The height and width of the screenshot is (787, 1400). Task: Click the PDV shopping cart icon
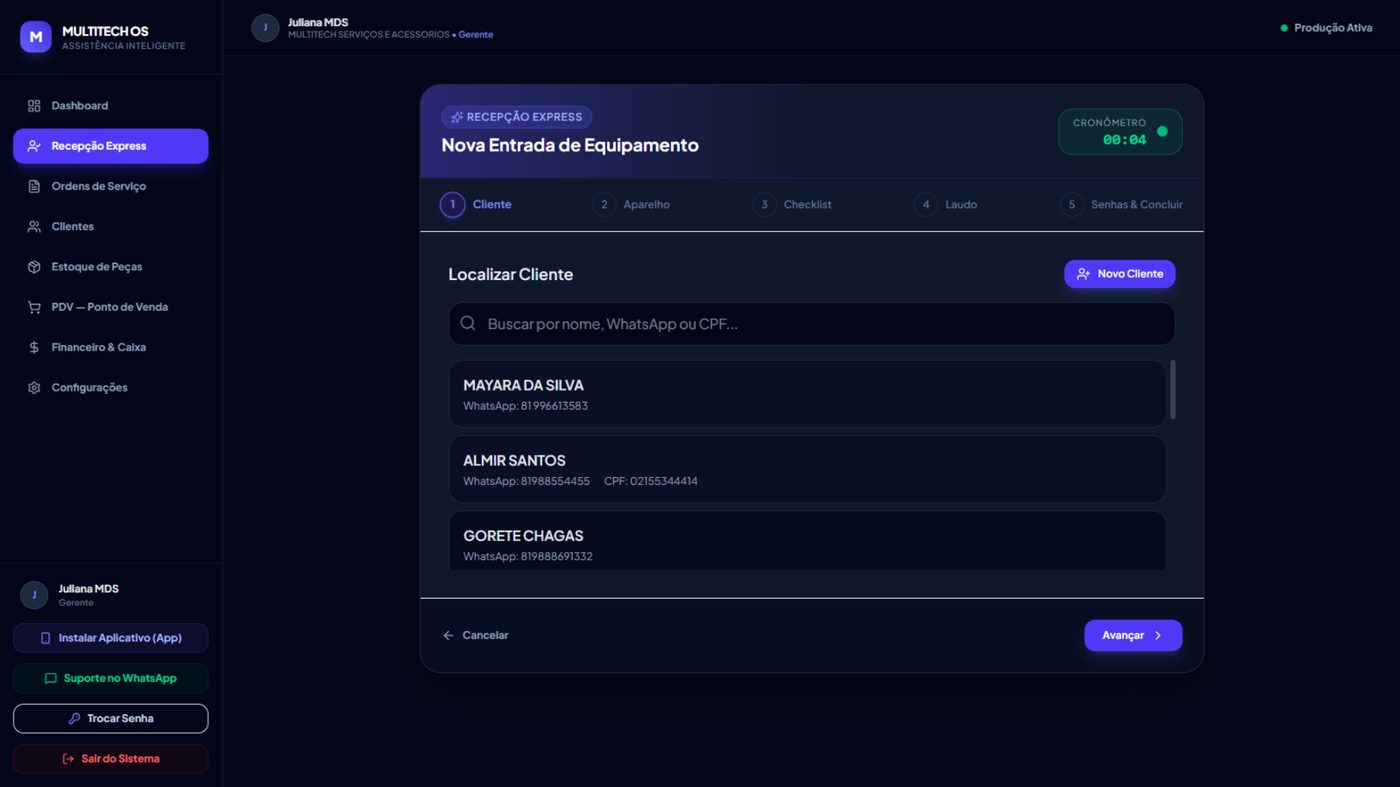(x=34, y=307)
